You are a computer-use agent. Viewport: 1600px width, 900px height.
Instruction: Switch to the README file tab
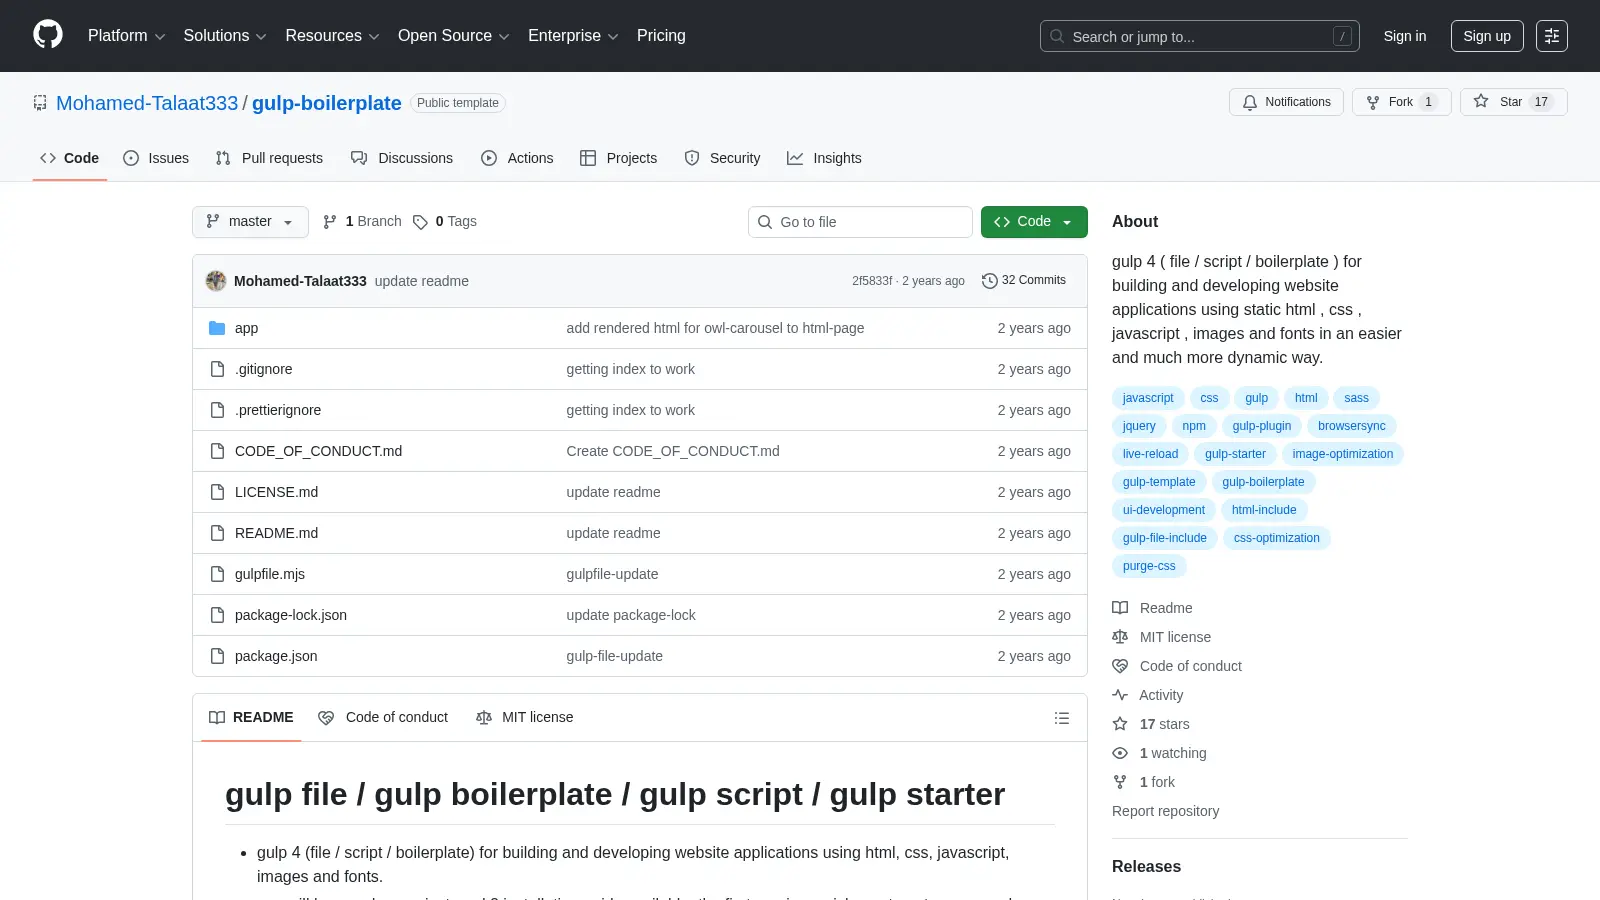(251, 718)
